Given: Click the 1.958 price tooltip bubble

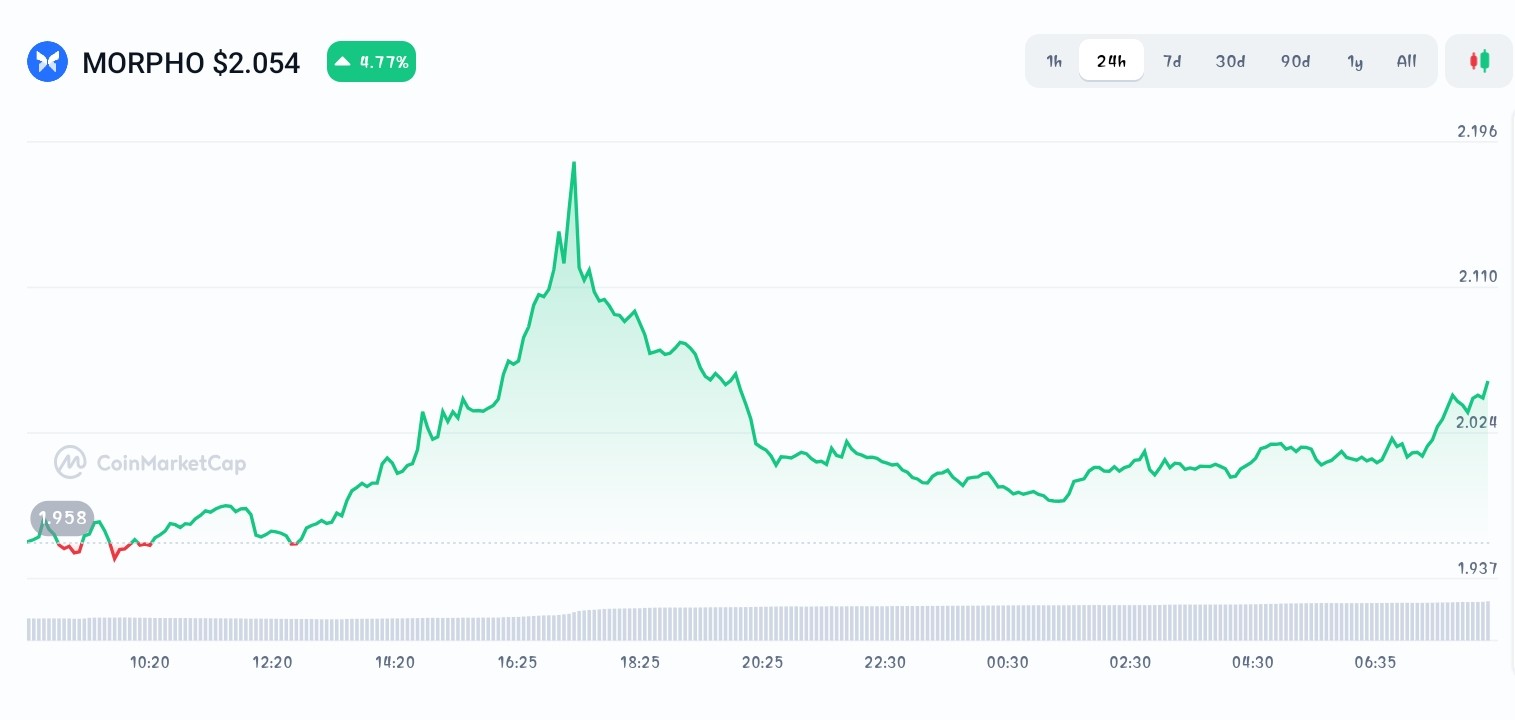Looking at the screenshot, I should point(62,518).
